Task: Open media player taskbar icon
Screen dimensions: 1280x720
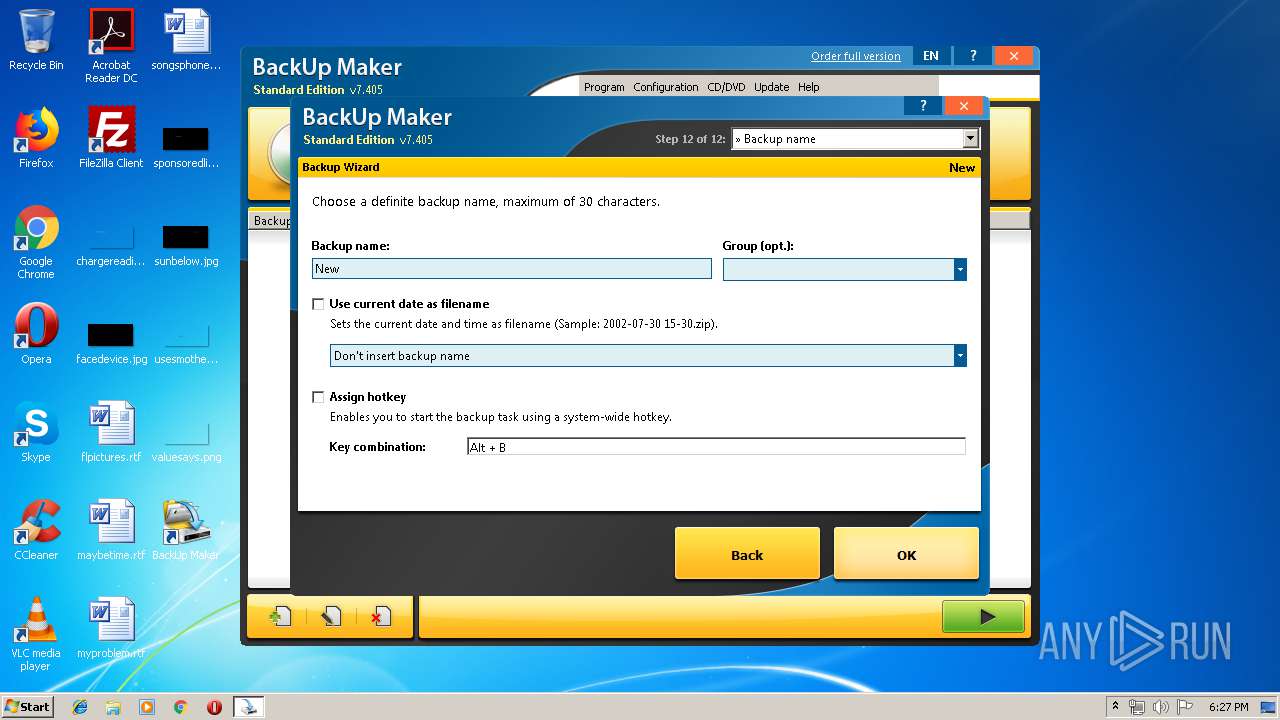Action: pos(147,706)
